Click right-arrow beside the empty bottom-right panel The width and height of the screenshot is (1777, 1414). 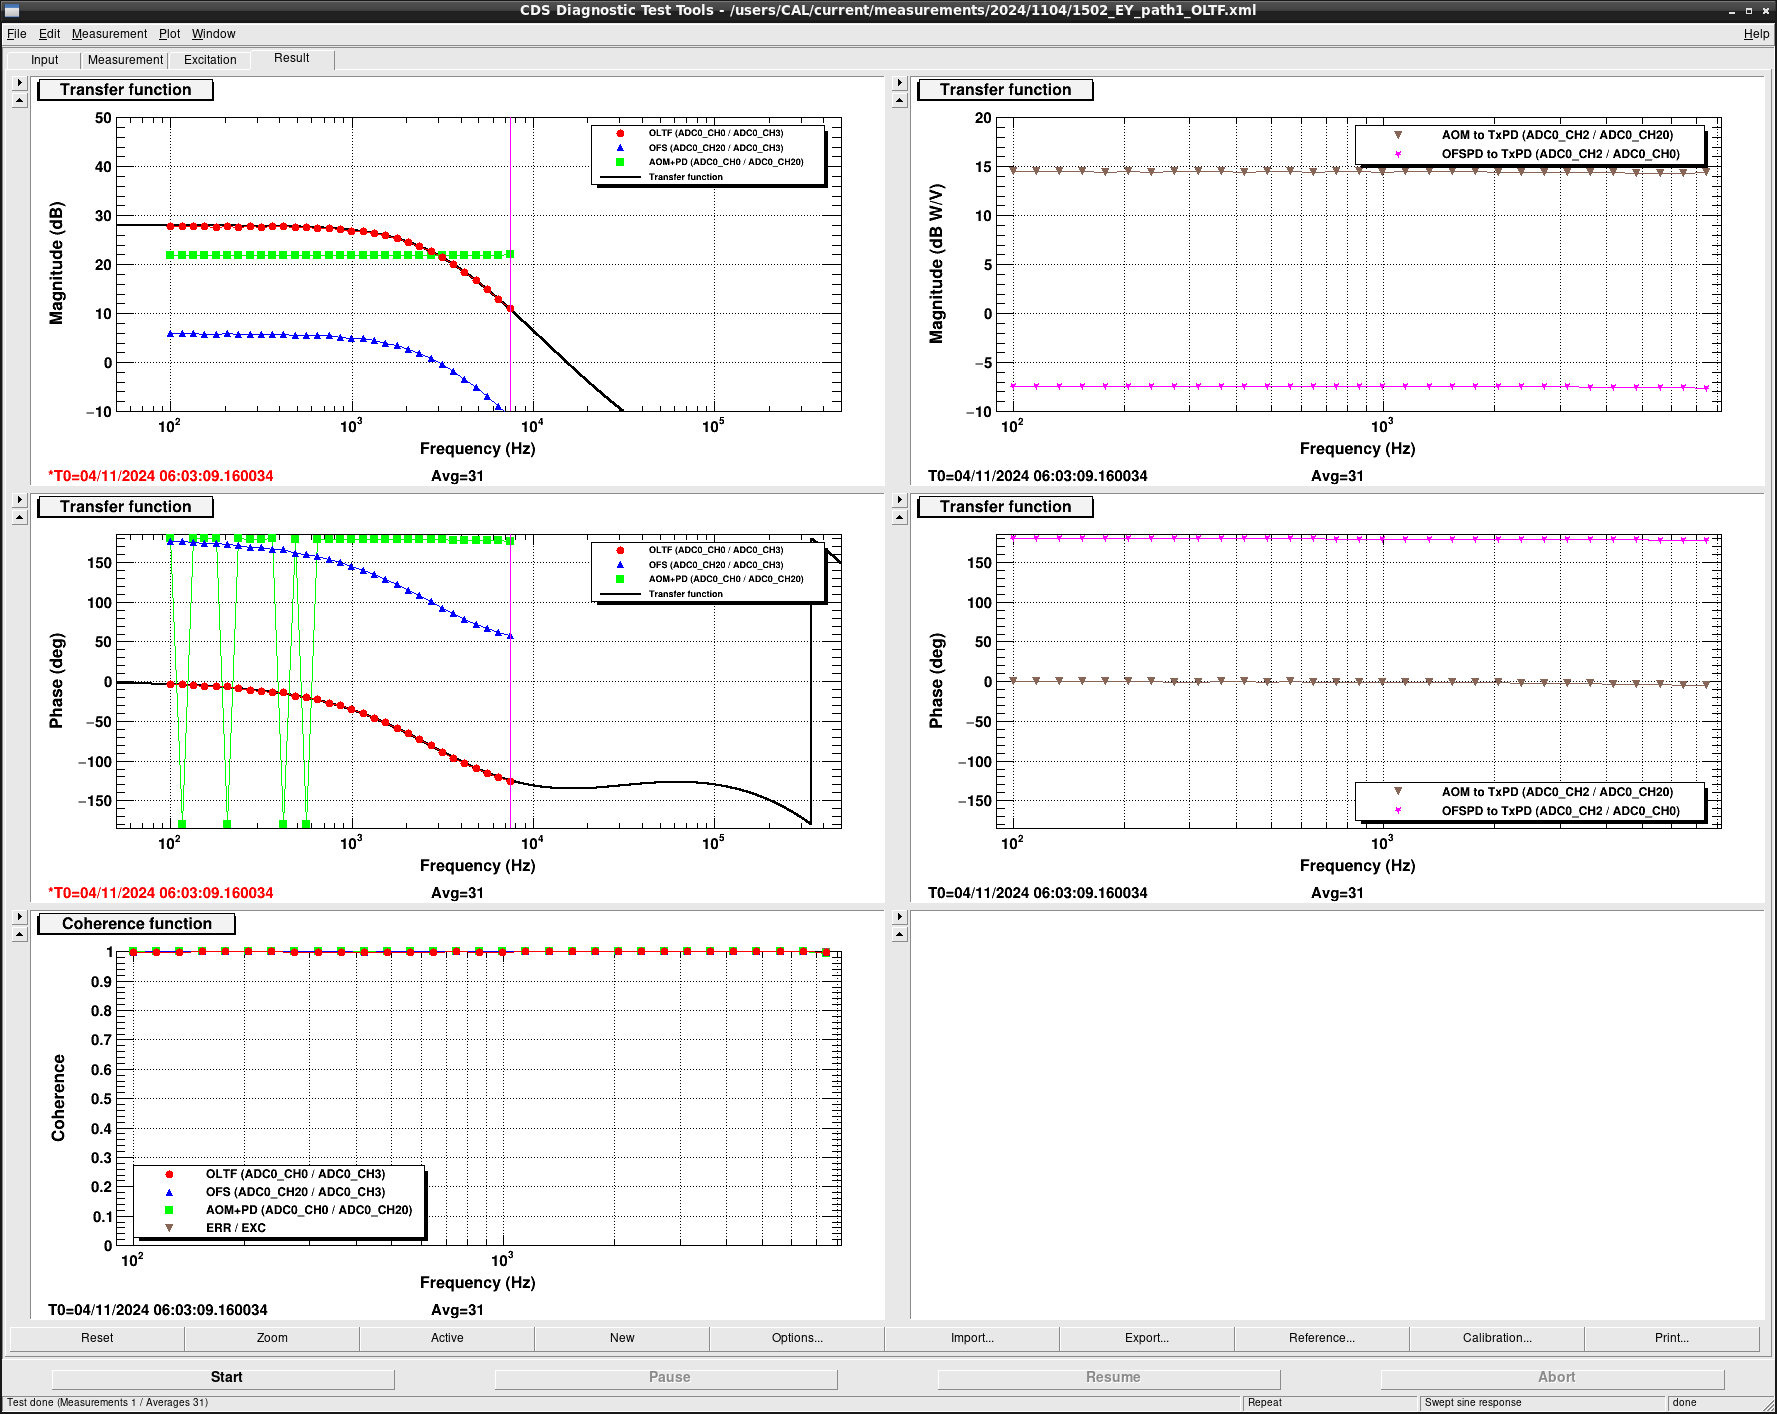click(899, 917)
